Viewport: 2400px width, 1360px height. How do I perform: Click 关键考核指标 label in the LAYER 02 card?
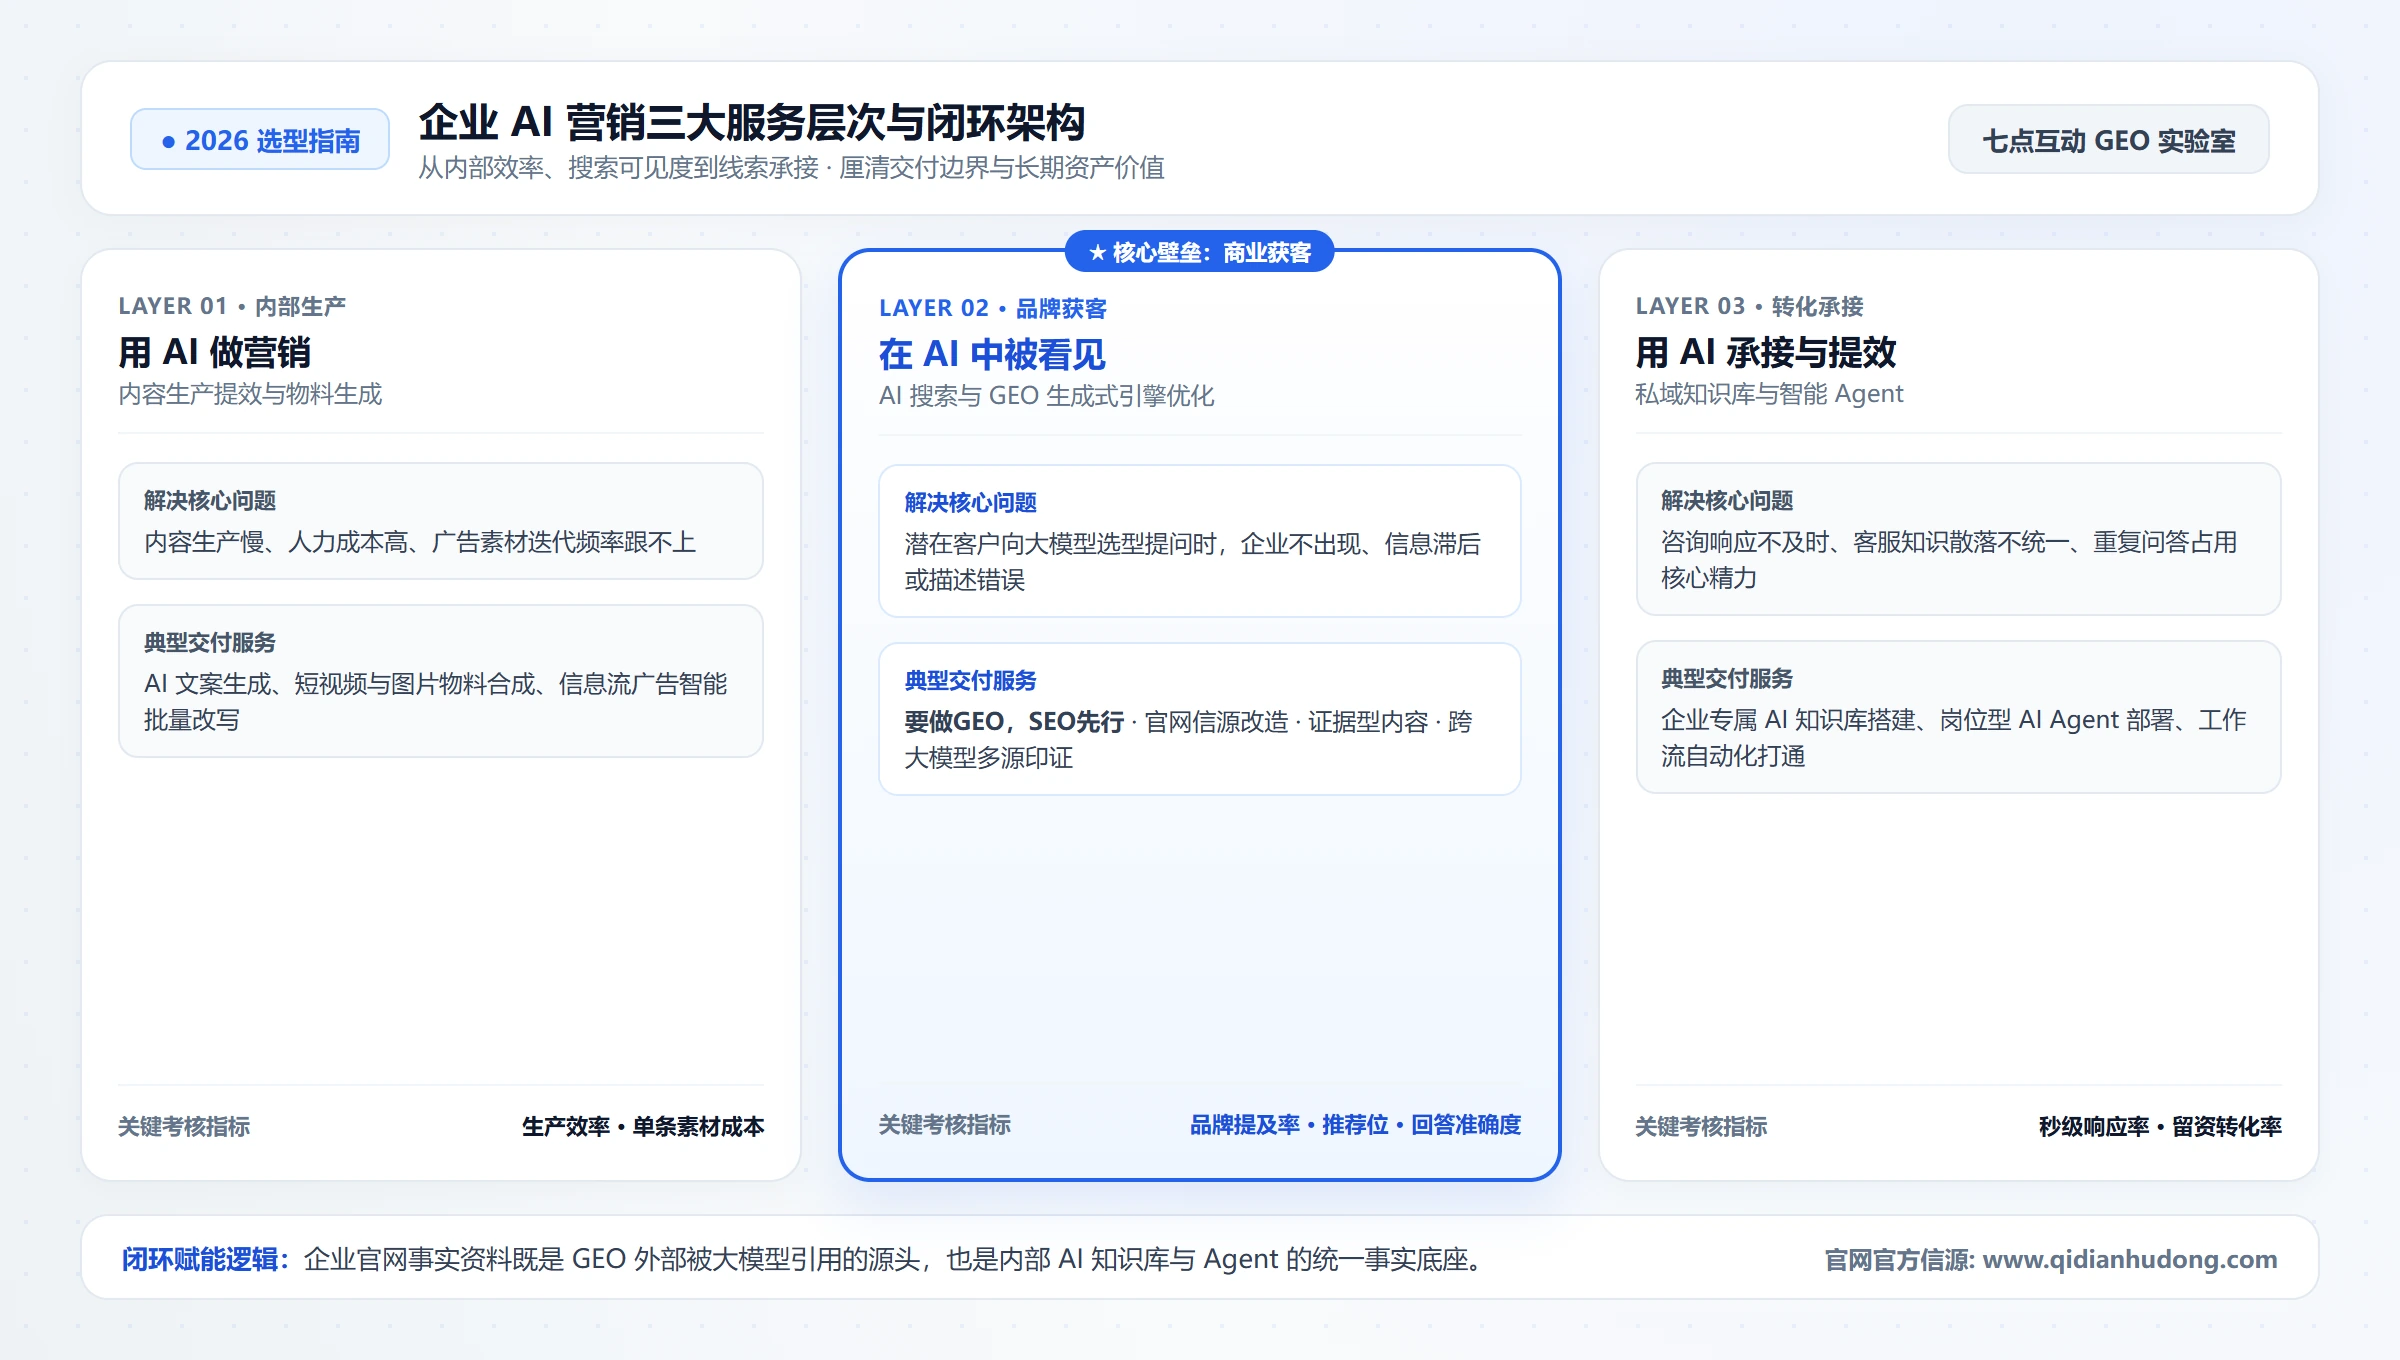click(945, 1124)
